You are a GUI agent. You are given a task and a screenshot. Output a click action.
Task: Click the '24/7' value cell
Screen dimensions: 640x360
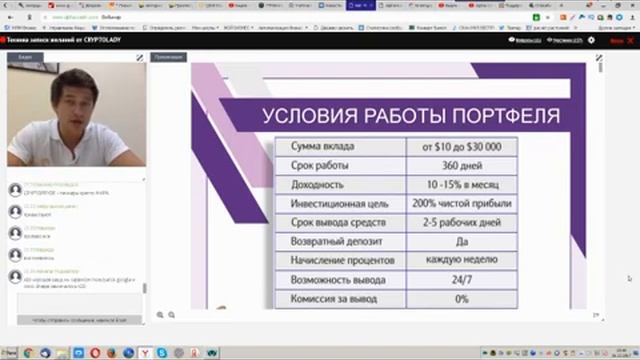[x=462, y=280]
